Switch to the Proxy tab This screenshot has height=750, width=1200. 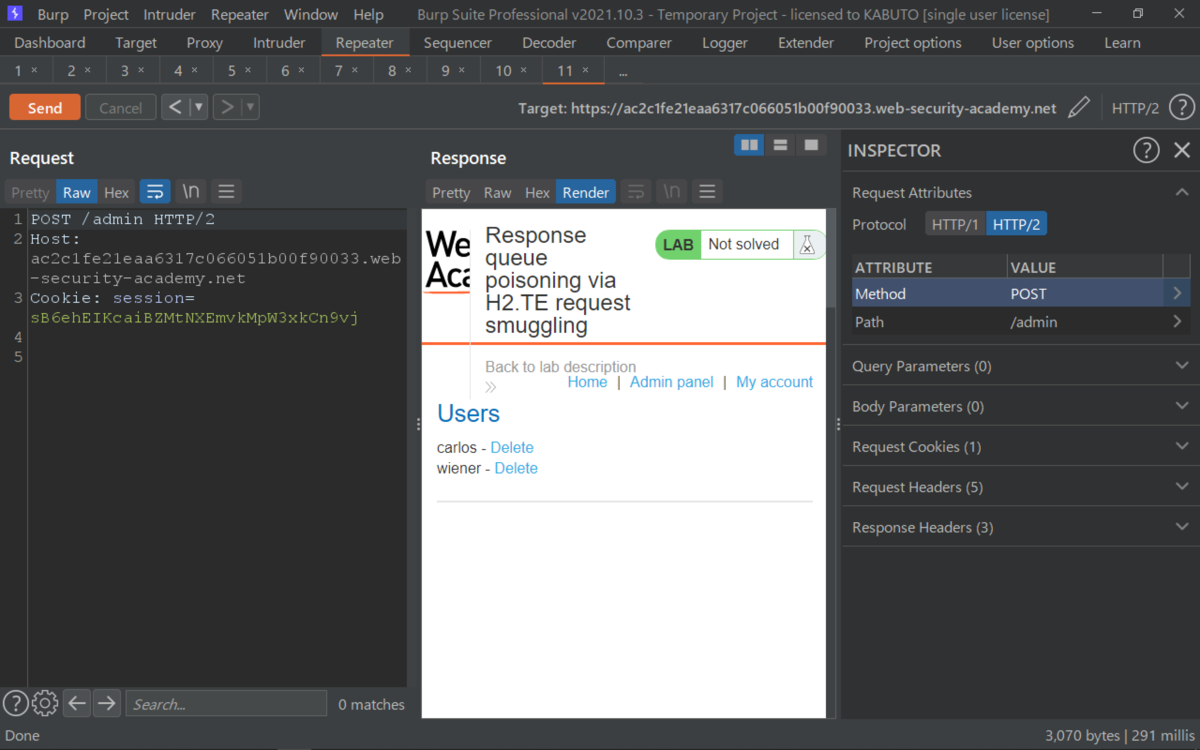205,43
